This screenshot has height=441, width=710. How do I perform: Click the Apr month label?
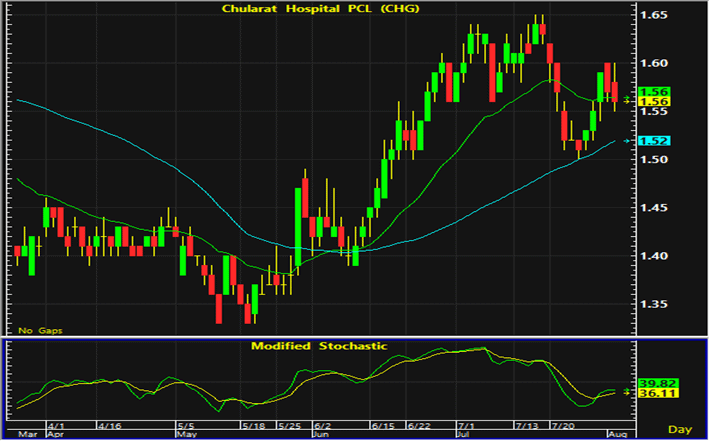[56, 435]
